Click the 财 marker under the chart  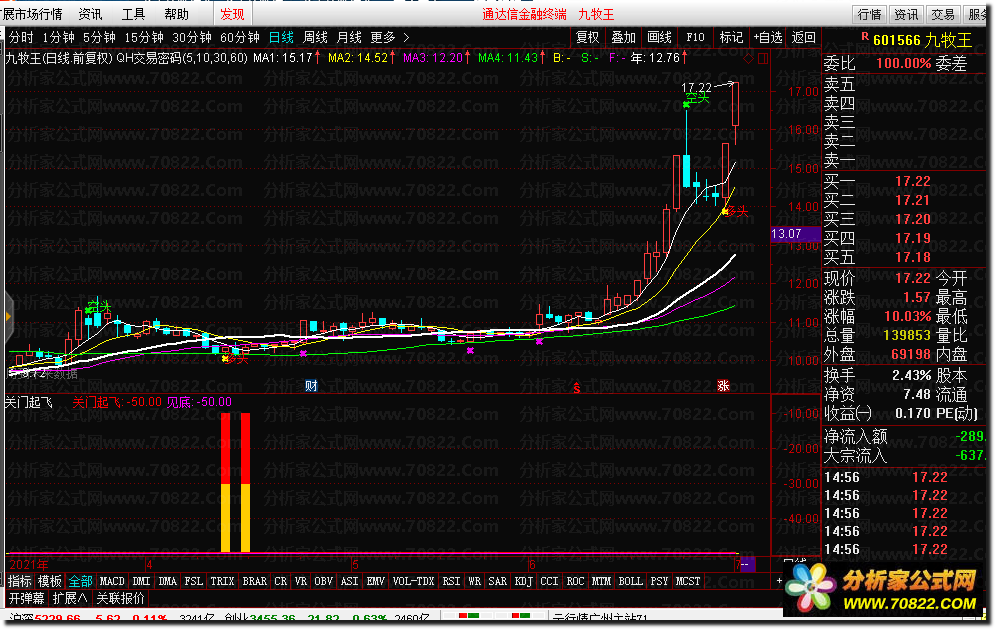(311, 386)
